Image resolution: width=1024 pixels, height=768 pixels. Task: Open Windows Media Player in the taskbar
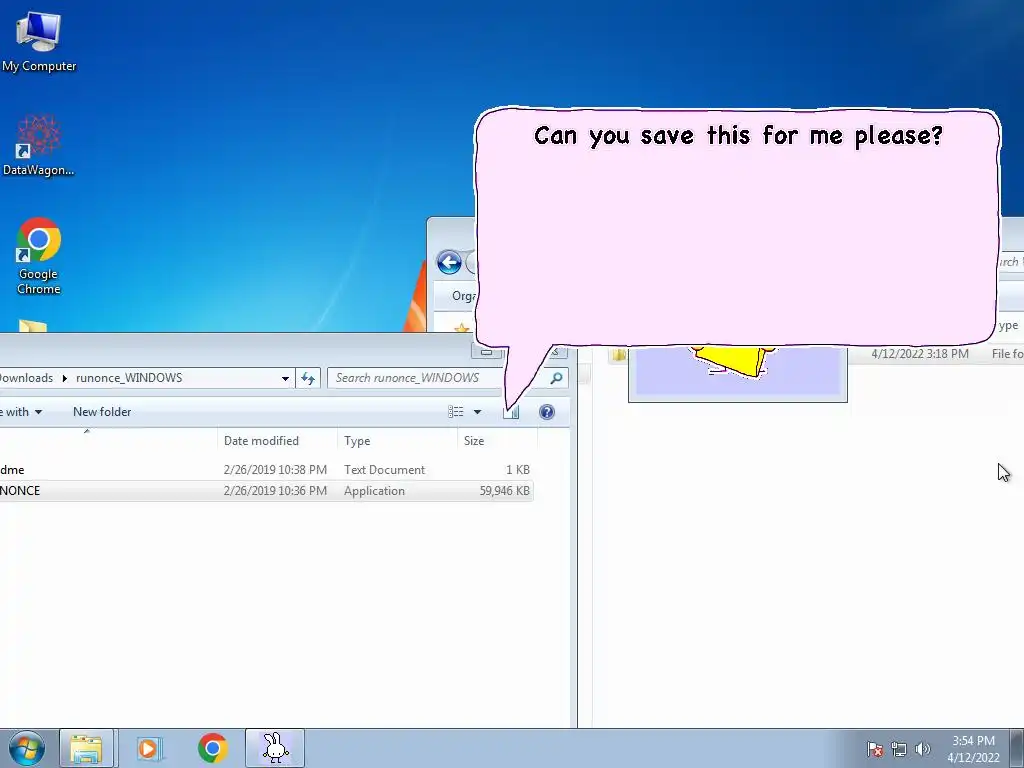tap(149, 748)
